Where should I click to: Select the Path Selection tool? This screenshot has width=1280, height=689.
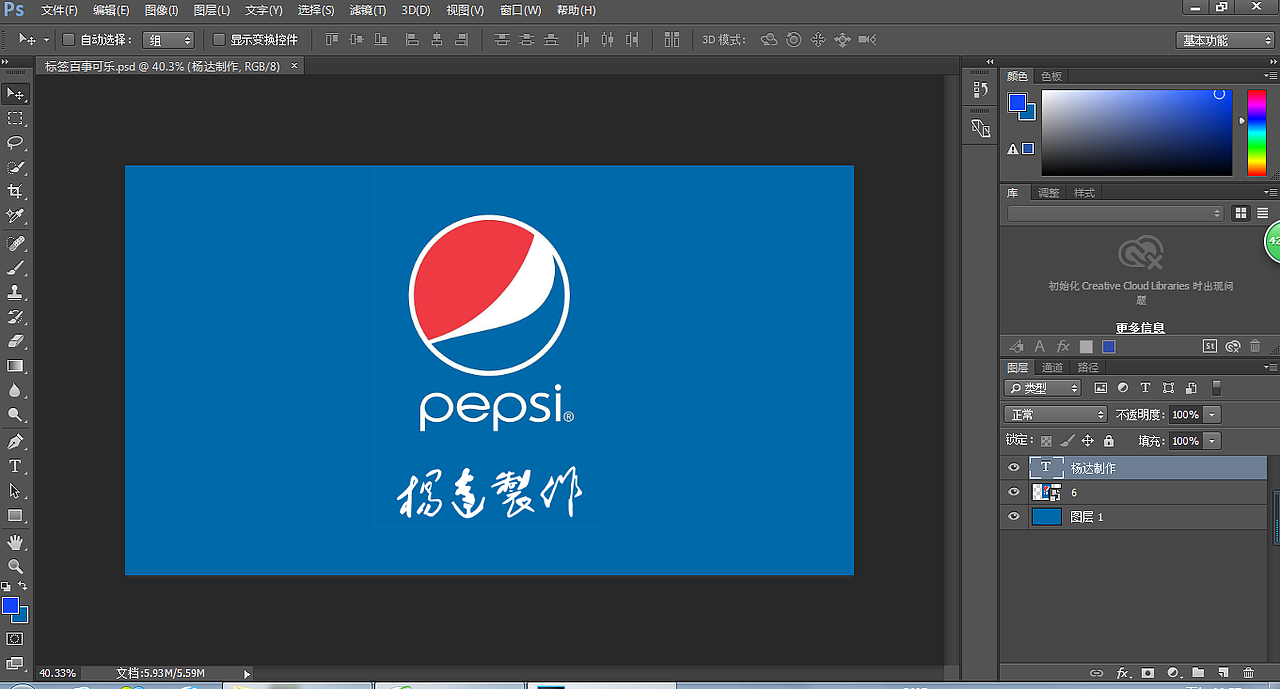(x=15, y=491)
